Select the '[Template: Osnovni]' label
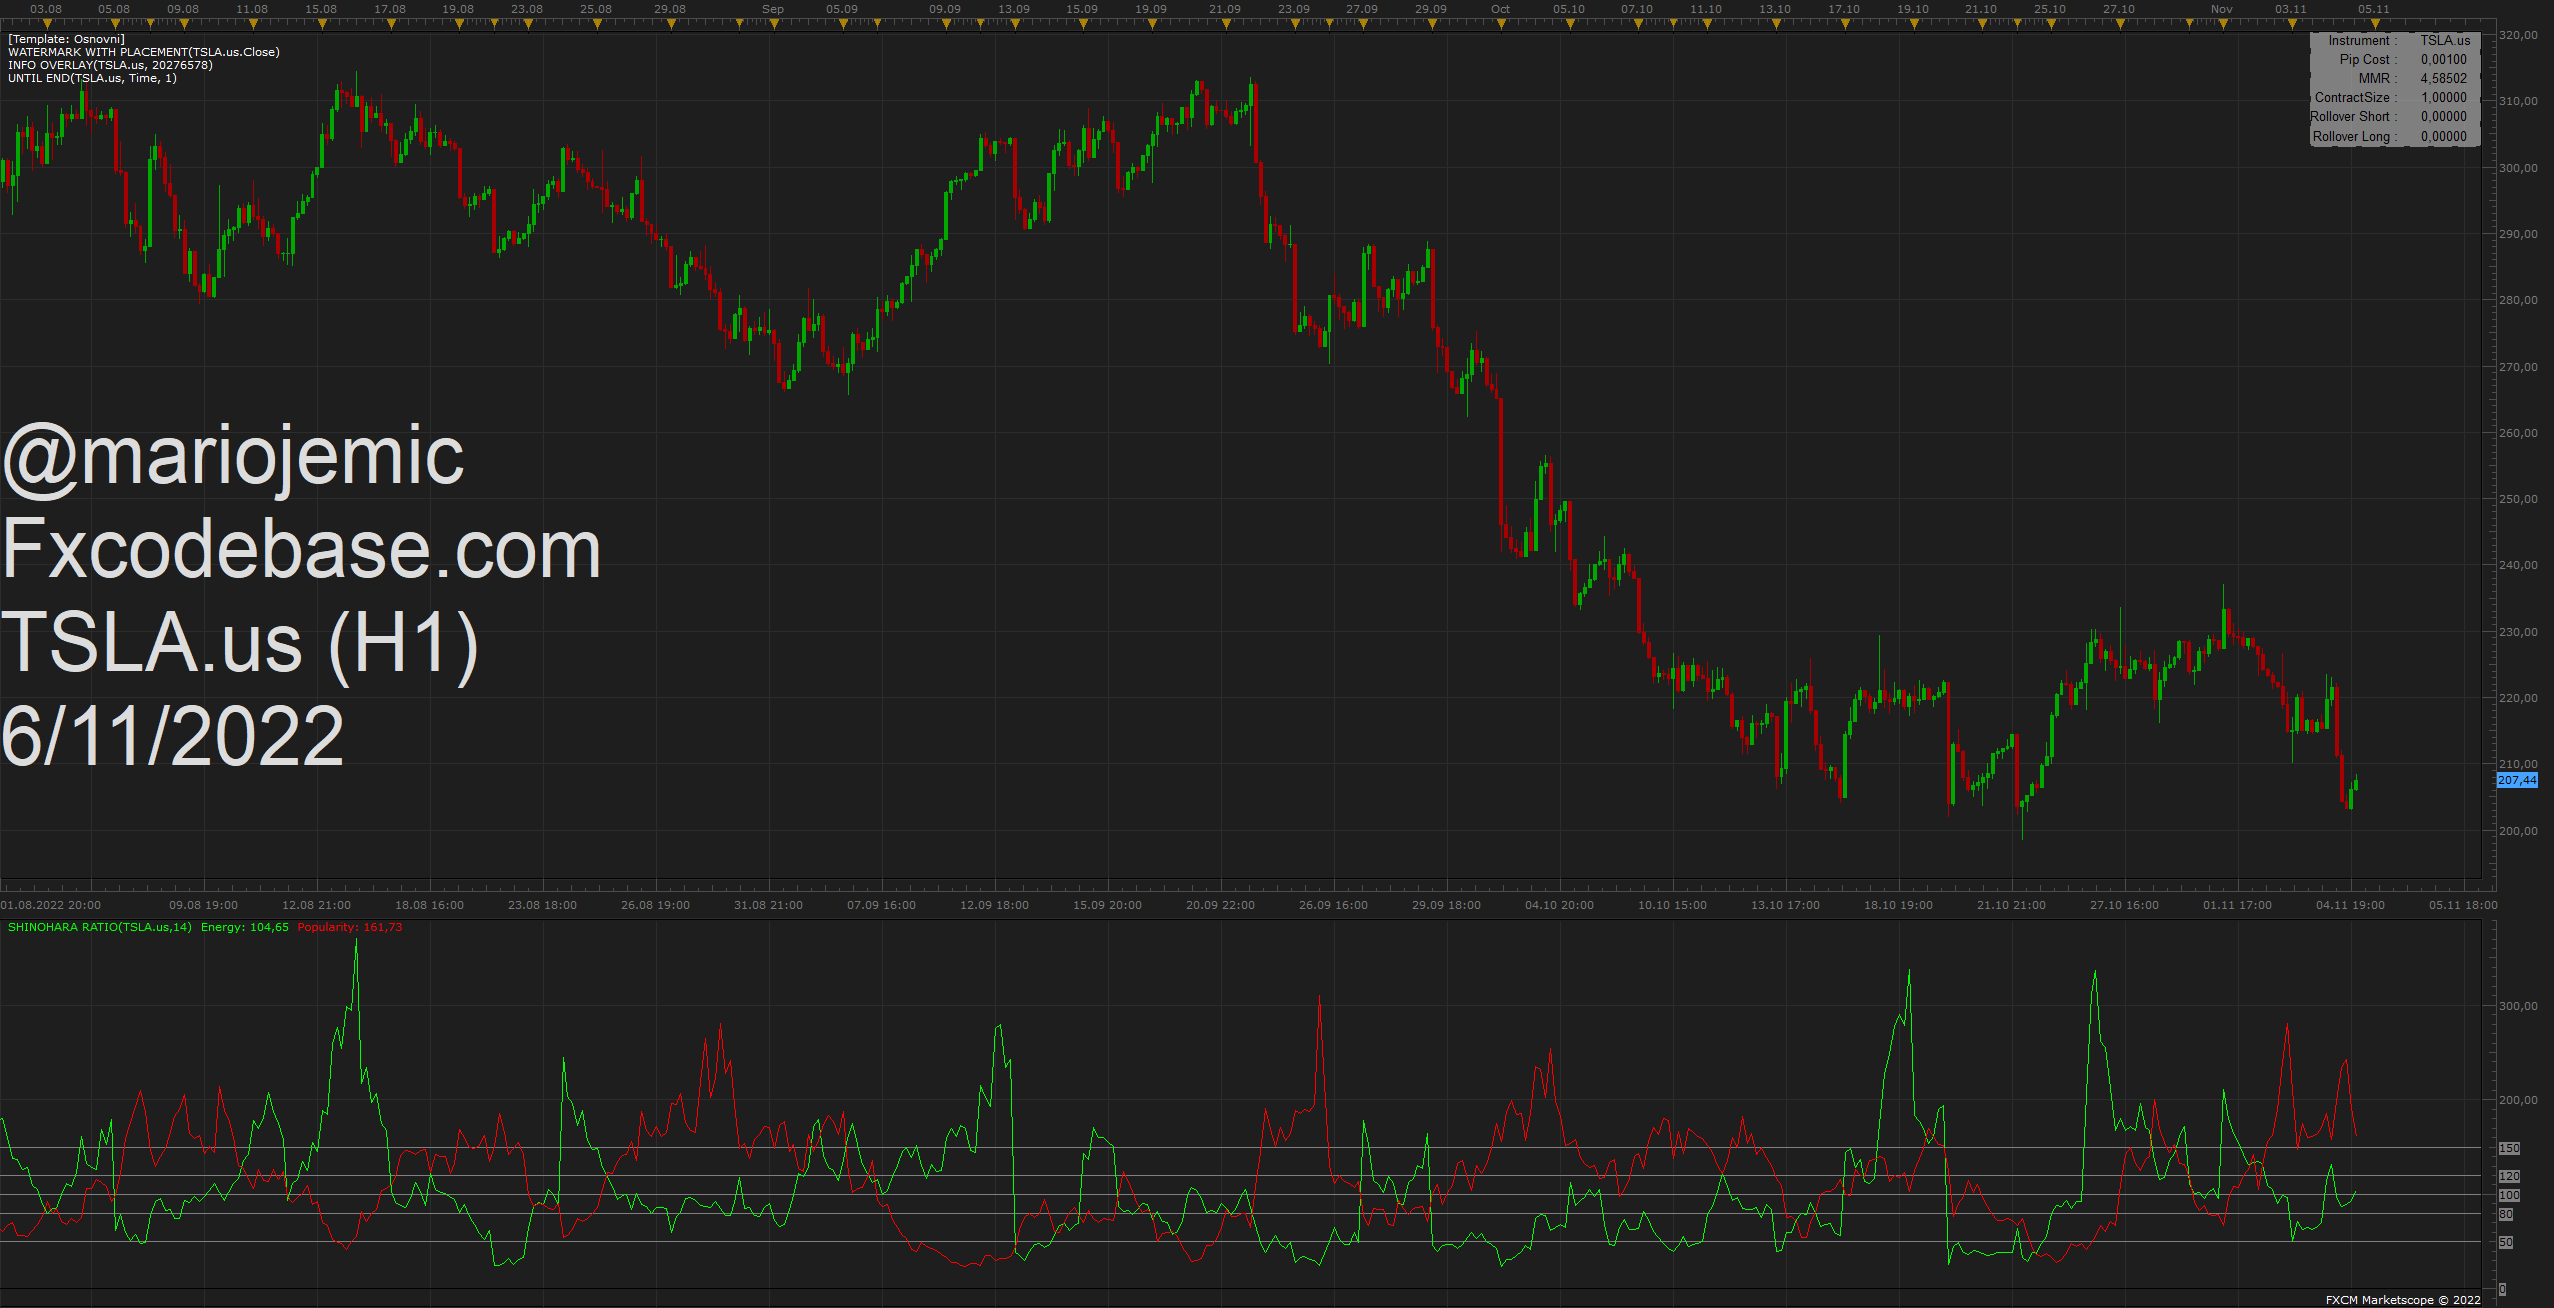Screen dimensions: 2554x1308 point(66,39)
